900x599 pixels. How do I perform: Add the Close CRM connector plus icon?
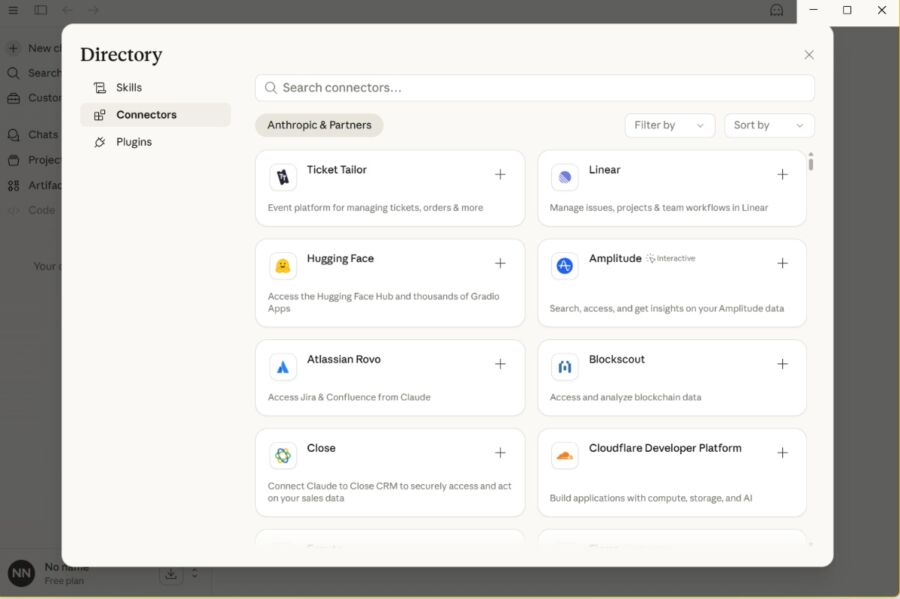pyautogui.click(x=500, y=453)
